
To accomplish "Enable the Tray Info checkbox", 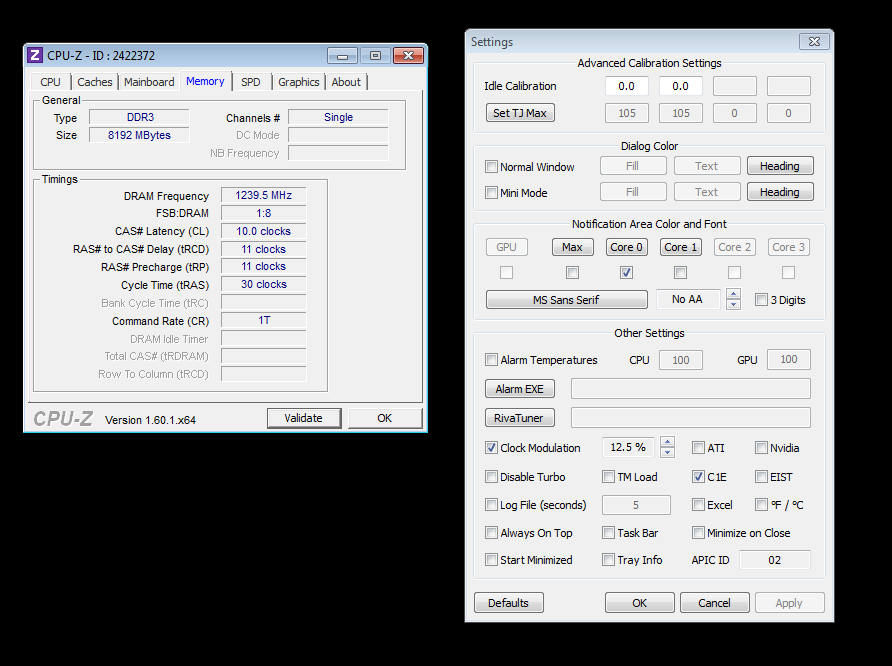I will tap(608, 560).
